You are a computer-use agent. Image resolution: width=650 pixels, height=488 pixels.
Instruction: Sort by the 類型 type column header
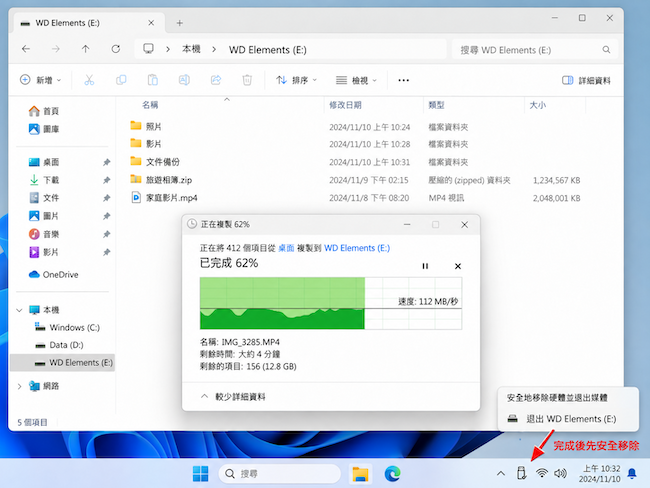click(436, 105)
